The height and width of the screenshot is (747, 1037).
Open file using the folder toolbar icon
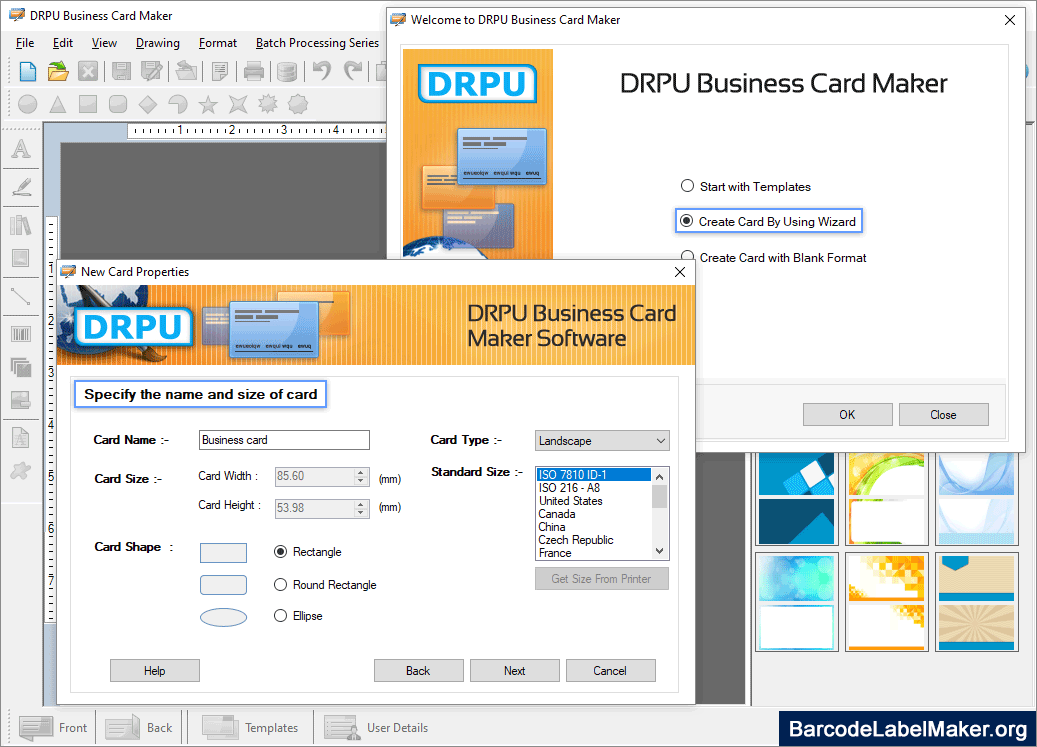coord(58,71)
